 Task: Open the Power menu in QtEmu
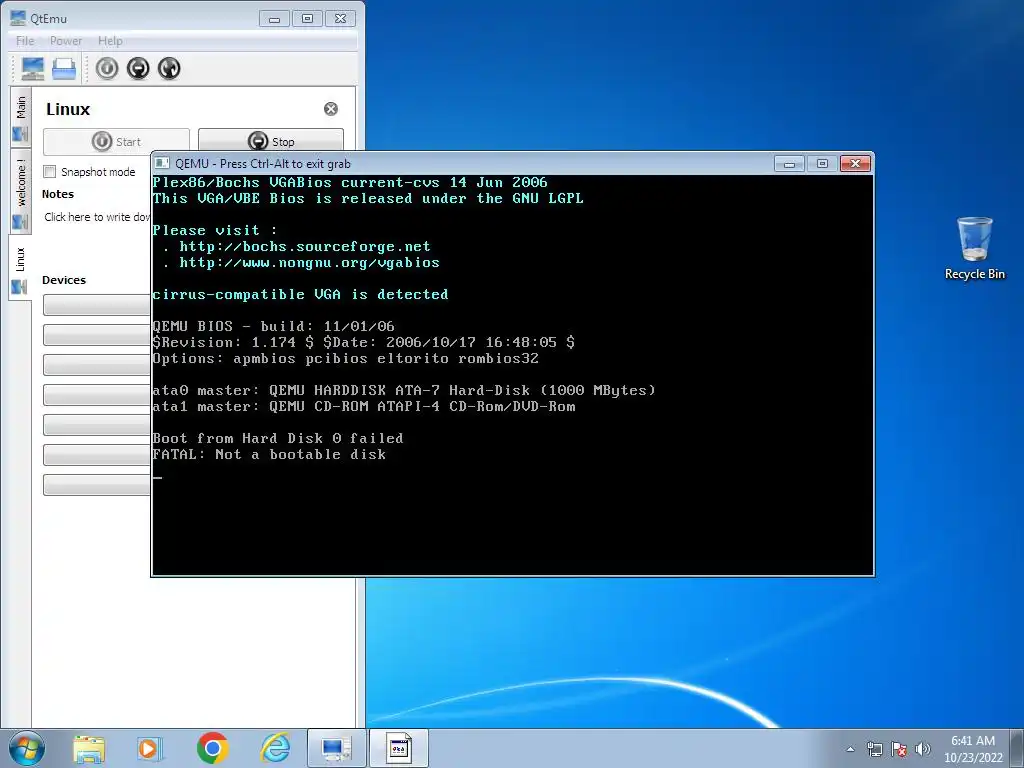(66, 40)
